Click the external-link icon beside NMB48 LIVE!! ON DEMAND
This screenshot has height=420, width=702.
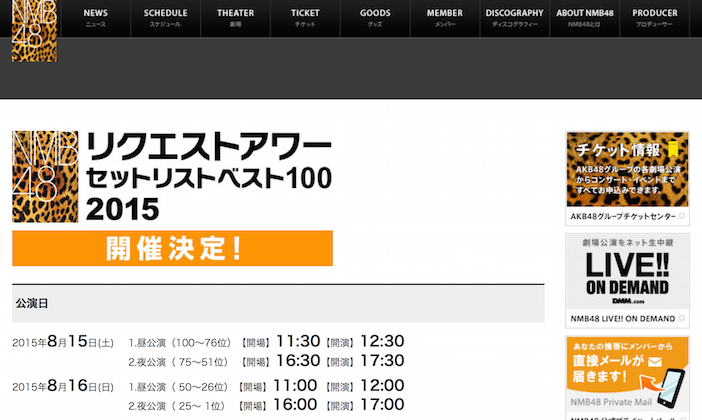click(682, 318)
